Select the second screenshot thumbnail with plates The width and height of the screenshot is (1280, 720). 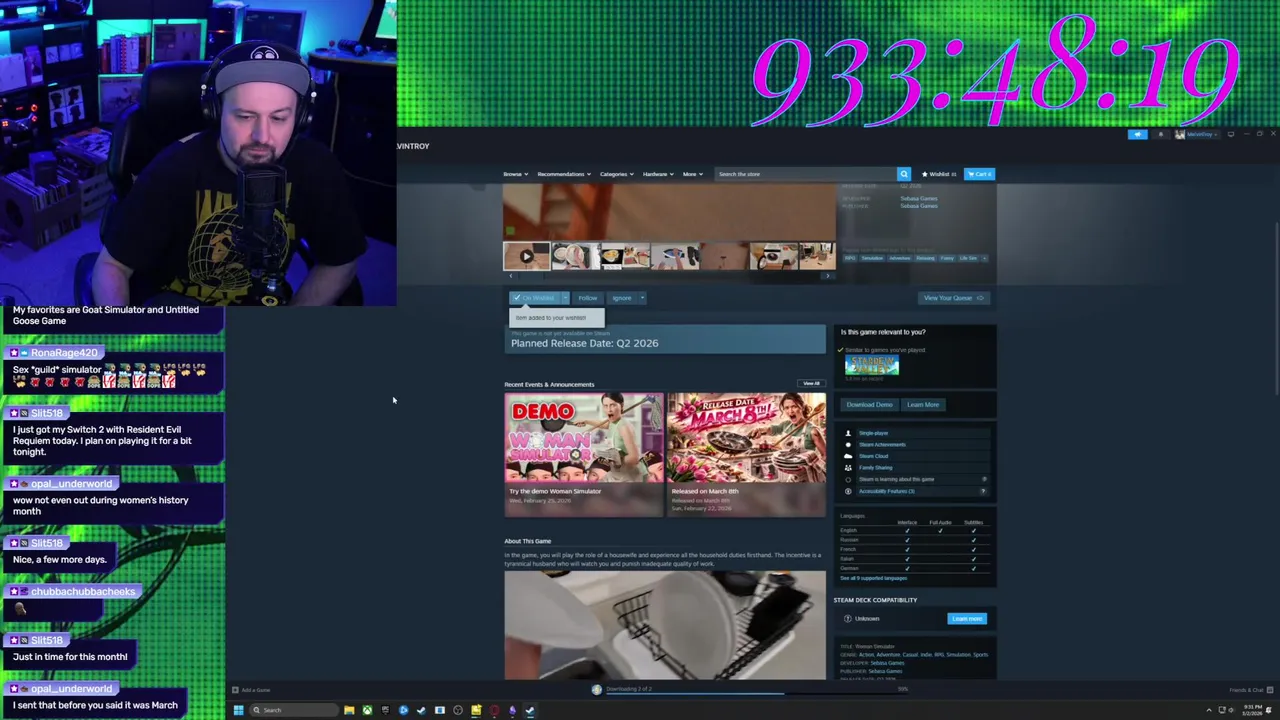point(576,257)
